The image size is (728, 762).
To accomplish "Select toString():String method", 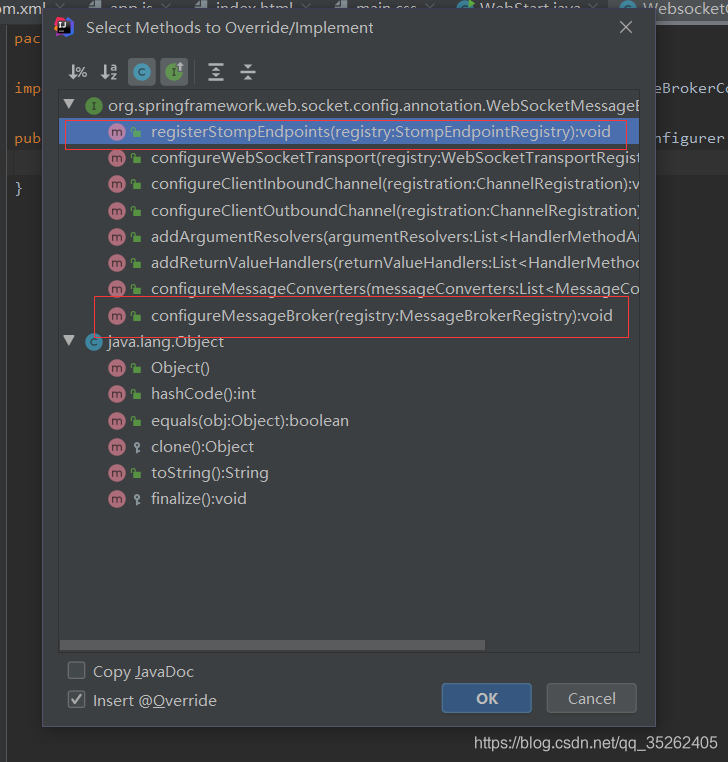I will pyautogui.click(x=349, y=473).
